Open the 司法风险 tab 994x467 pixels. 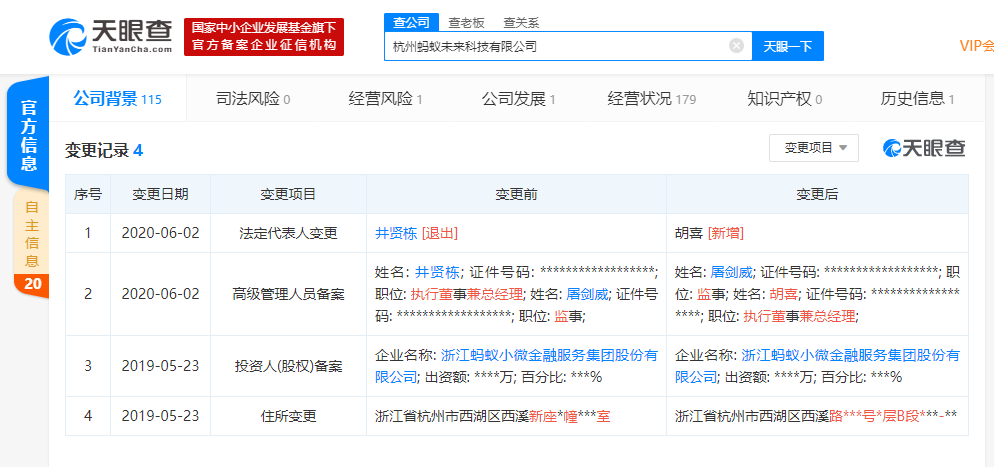(x=253, y=99)
